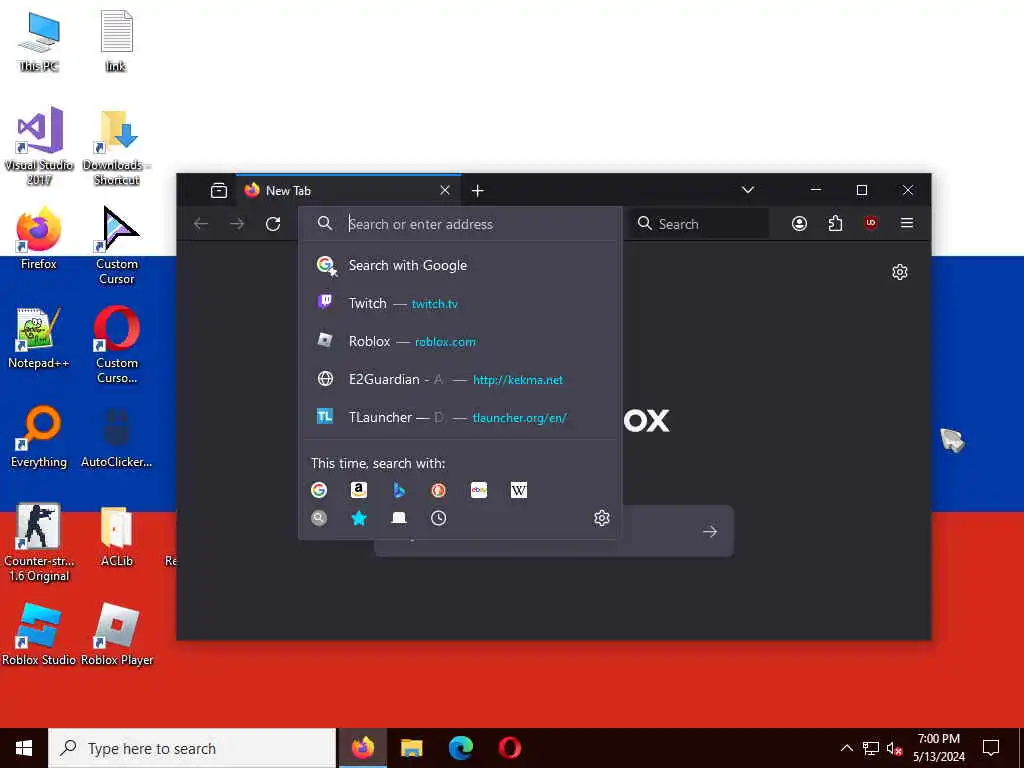Focus the Search or enter address field
Viewport: 1024px width, 768px height.
point(460,224)
